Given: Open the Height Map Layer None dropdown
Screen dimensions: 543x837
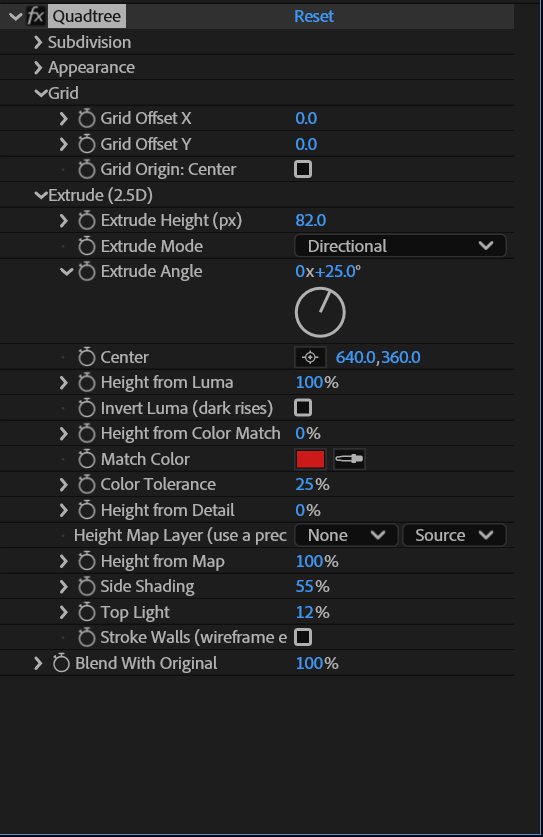Looking at the screenshot, I should pyautogui.click(x=346, y=535).
